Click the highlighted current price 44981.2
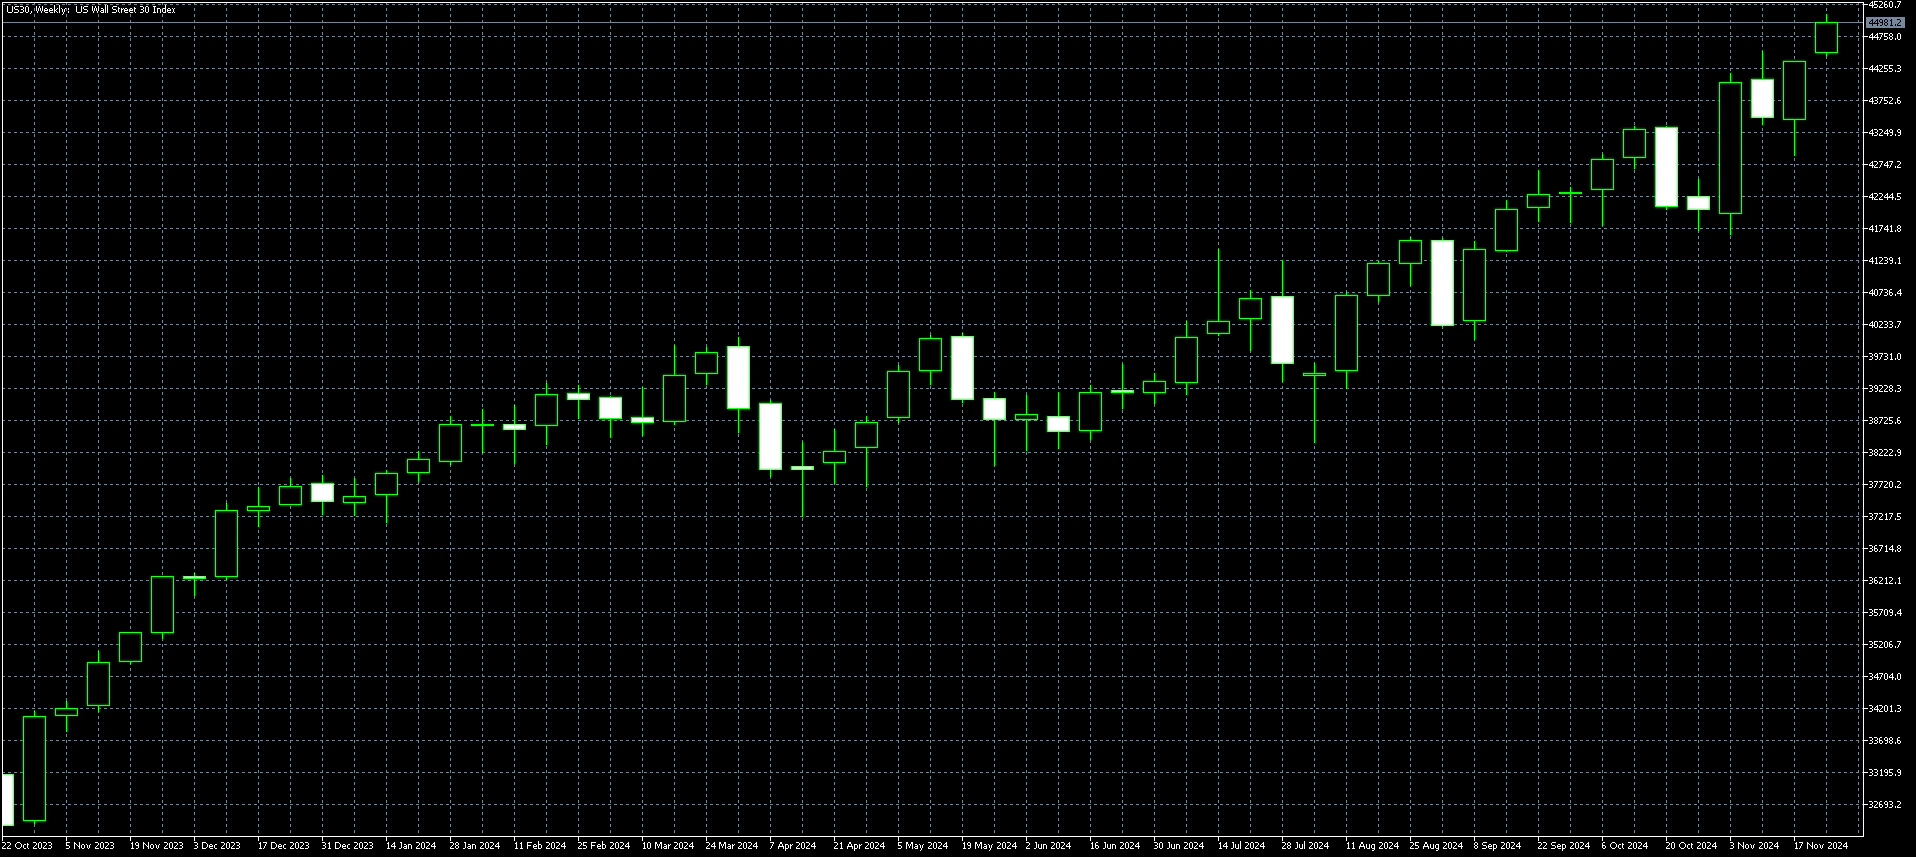 click(x=1885, y=23)
